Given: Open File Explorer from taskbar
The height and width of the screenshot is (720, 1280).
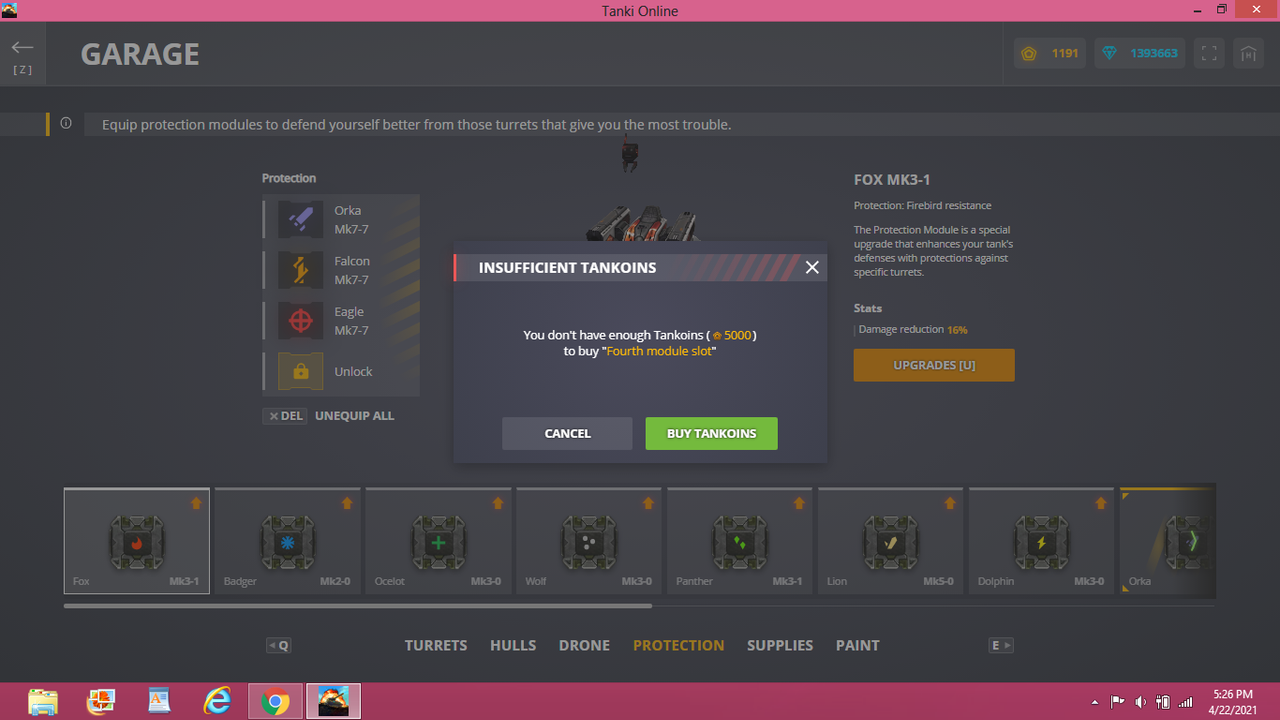Looking at the screenshot, I should (43, 702).
